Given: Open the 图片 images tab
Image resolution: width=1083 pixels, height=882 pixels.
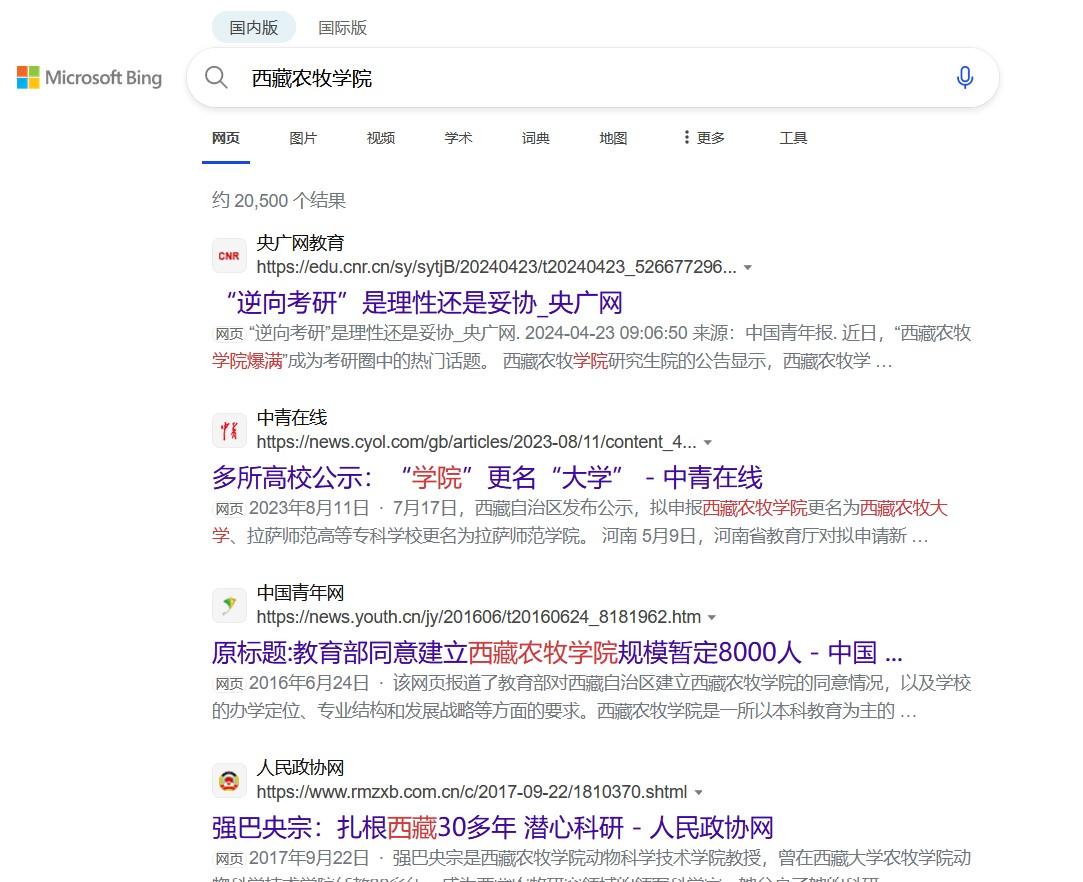Looking at the screenshot, I should coord(303,138).
